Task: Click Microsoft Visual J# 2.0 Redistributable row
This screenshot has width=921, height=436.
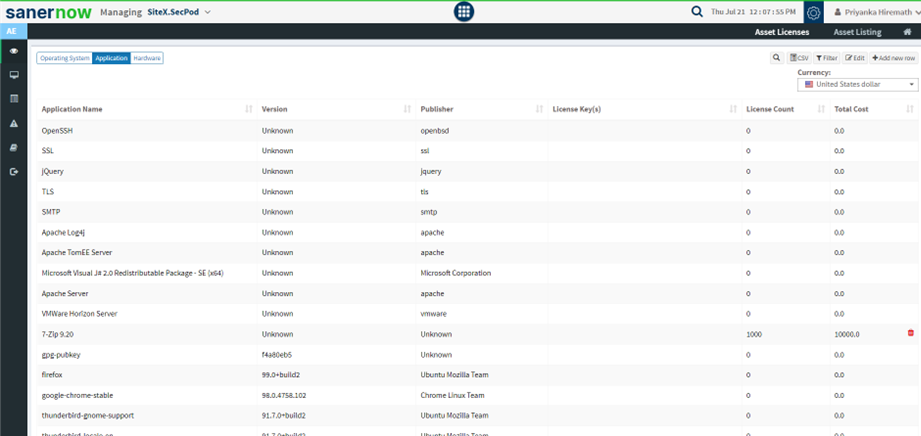Action: pos(133,273)
